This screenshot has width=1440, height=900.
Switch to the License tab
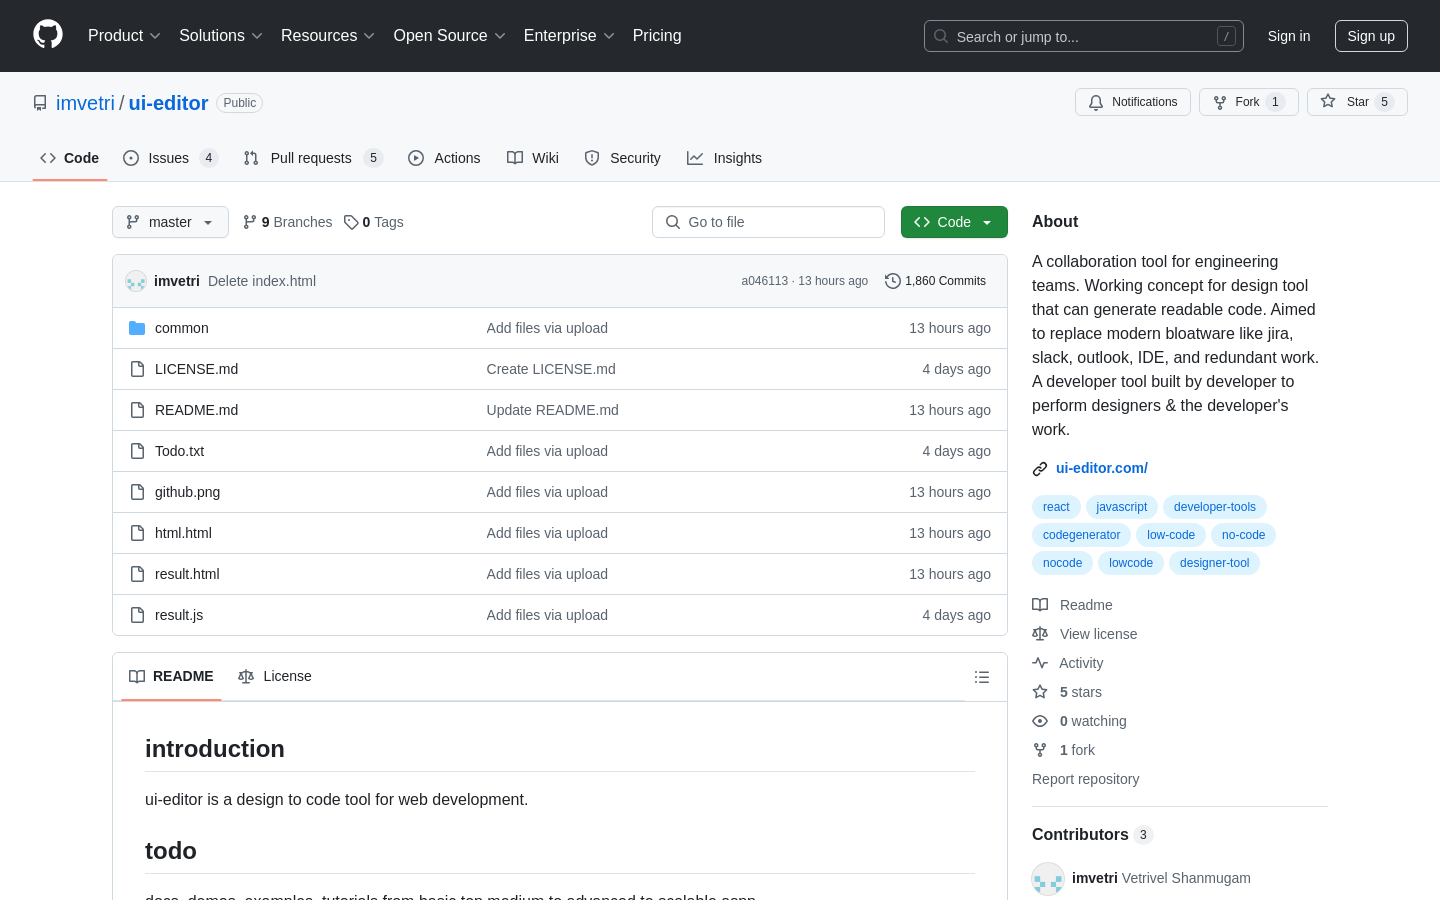(x=275, y=676)
